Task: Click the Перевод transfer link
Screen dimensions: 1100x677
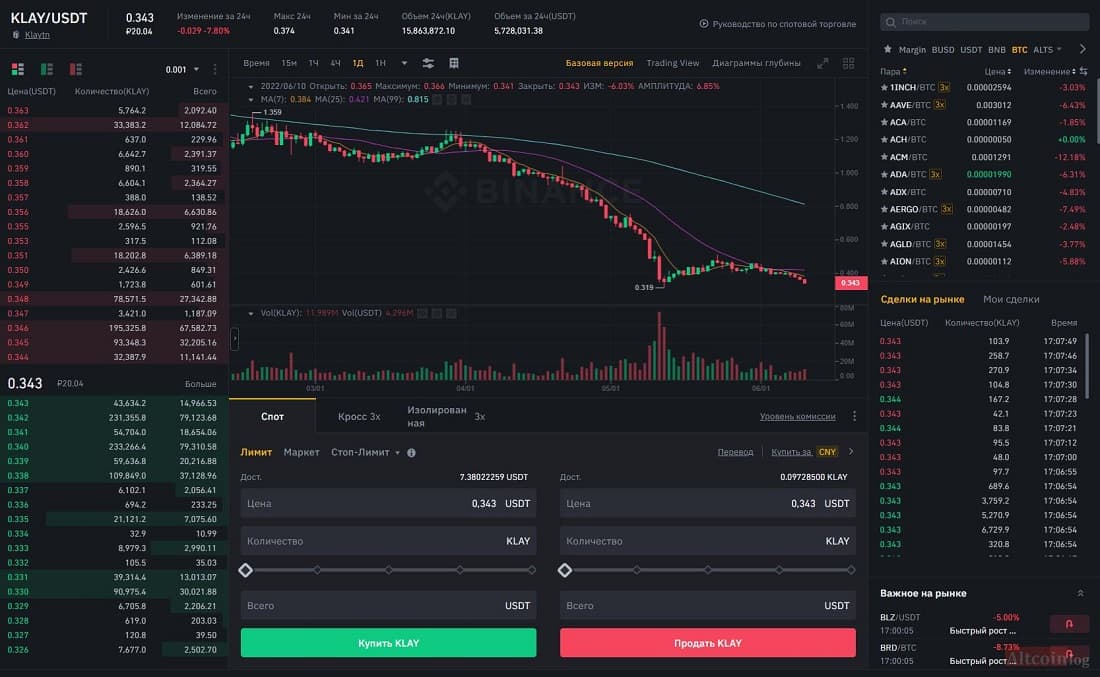Action: tap(735, 452)
